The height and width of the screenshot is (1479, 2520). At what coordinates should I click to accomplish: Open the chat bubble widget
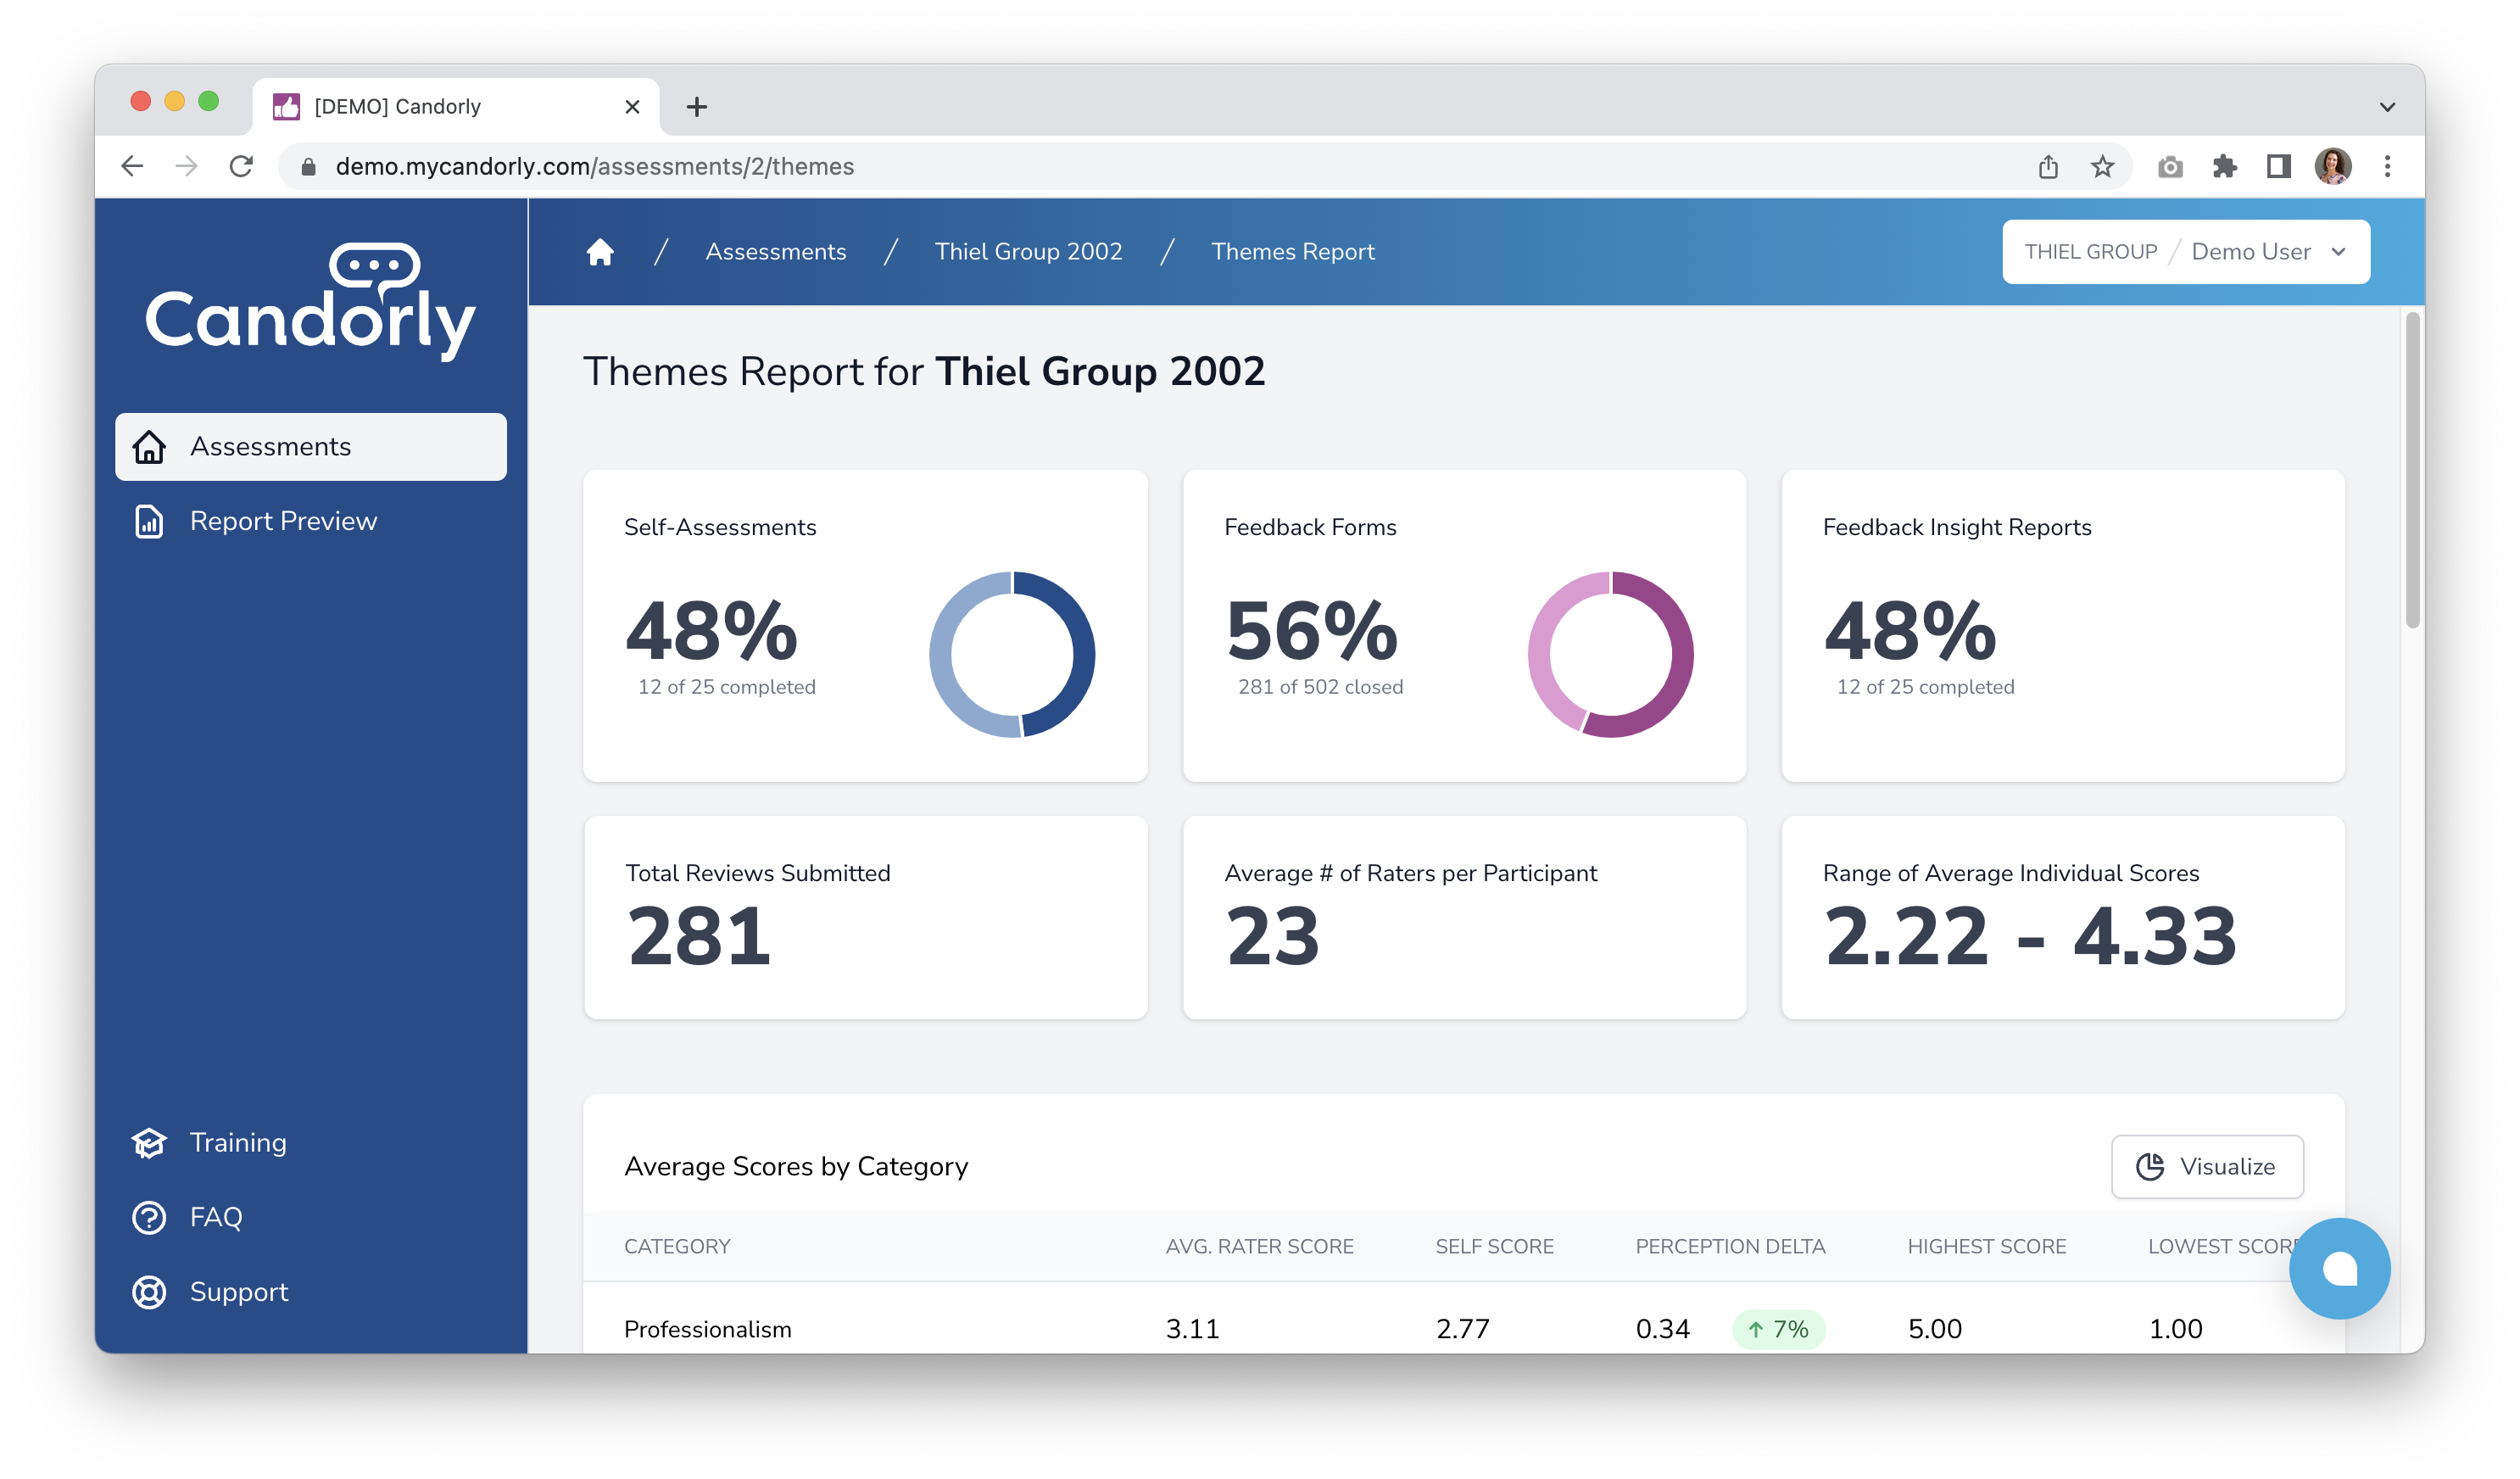click(x=2339, y=1268)
